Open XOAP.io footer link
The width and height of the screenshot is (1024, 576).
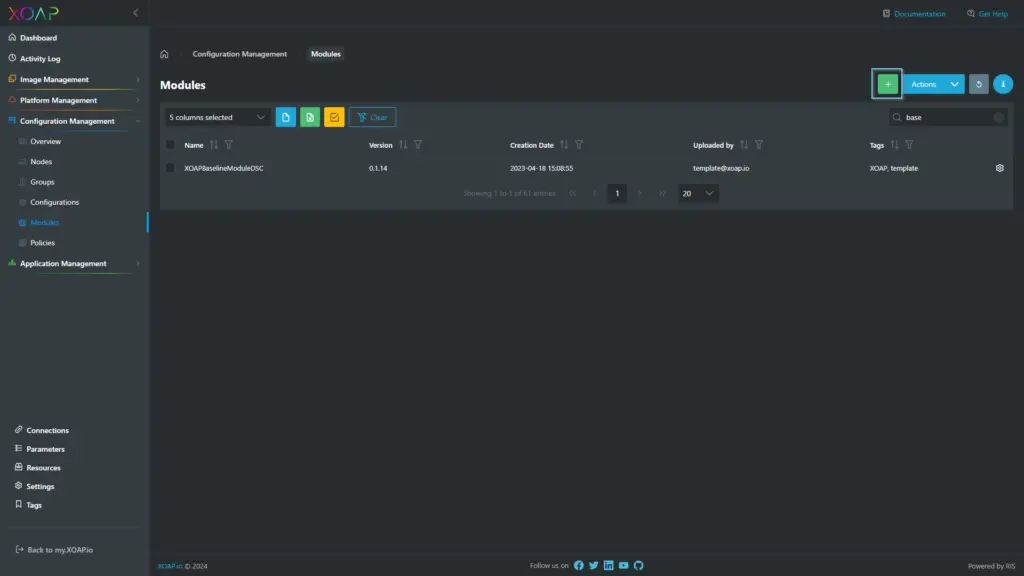pyautogui.click(x=170, y=566)
